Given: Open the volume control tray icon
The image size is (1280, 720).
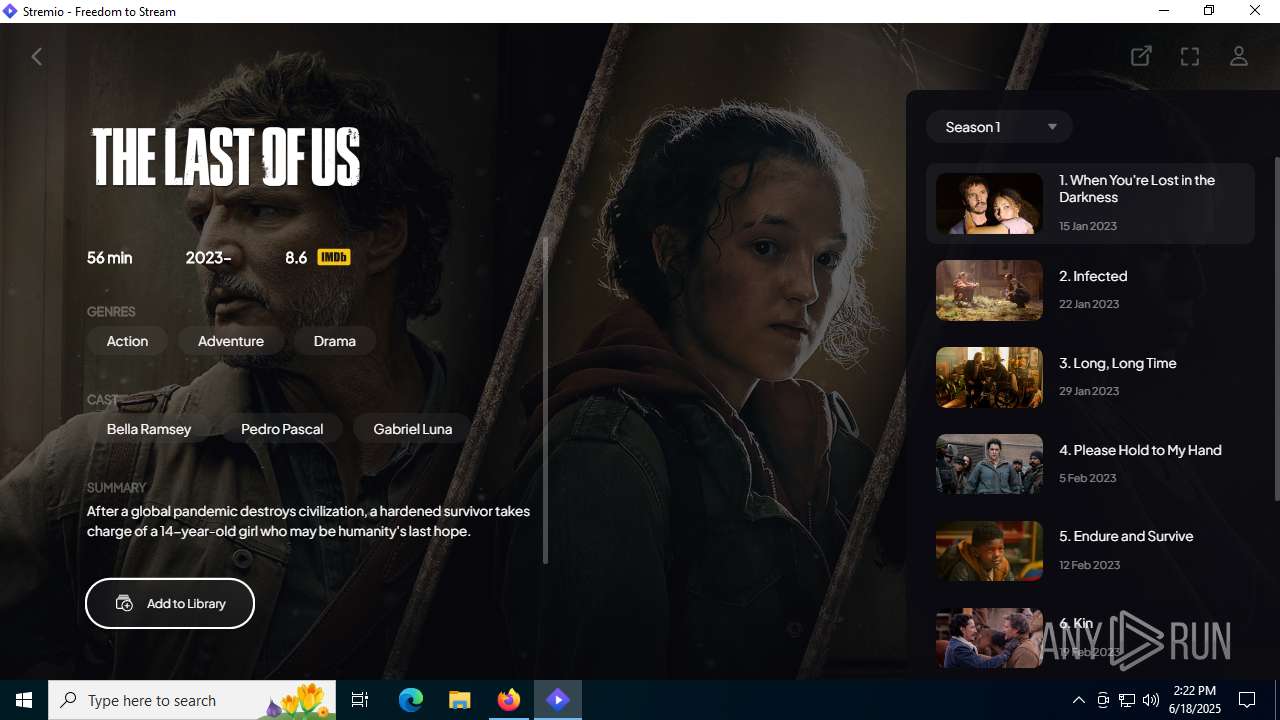Looking at the screenshot, I should coord(1151,700).
